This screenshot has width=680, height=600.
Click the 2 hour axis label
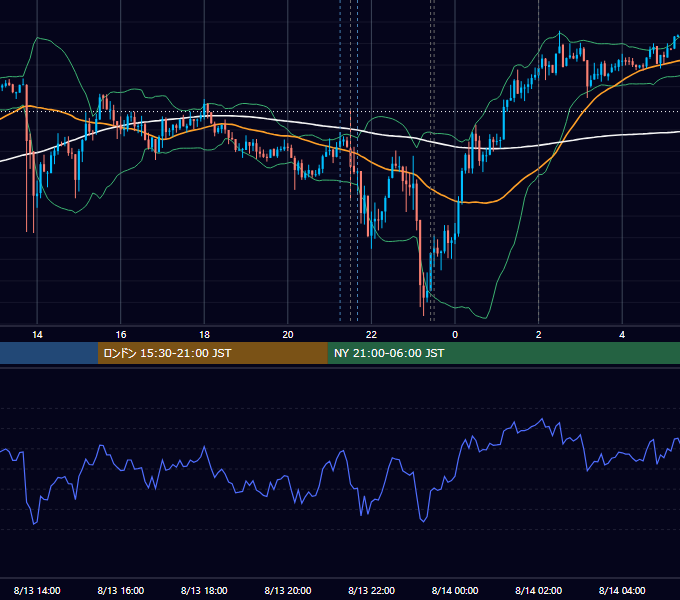point(538,335)
